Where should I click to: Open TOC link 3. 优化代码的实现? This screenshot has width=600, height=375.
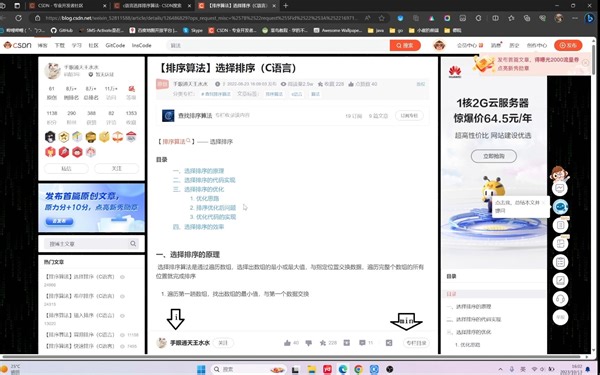pyautogui.click(x=213, y=217)
